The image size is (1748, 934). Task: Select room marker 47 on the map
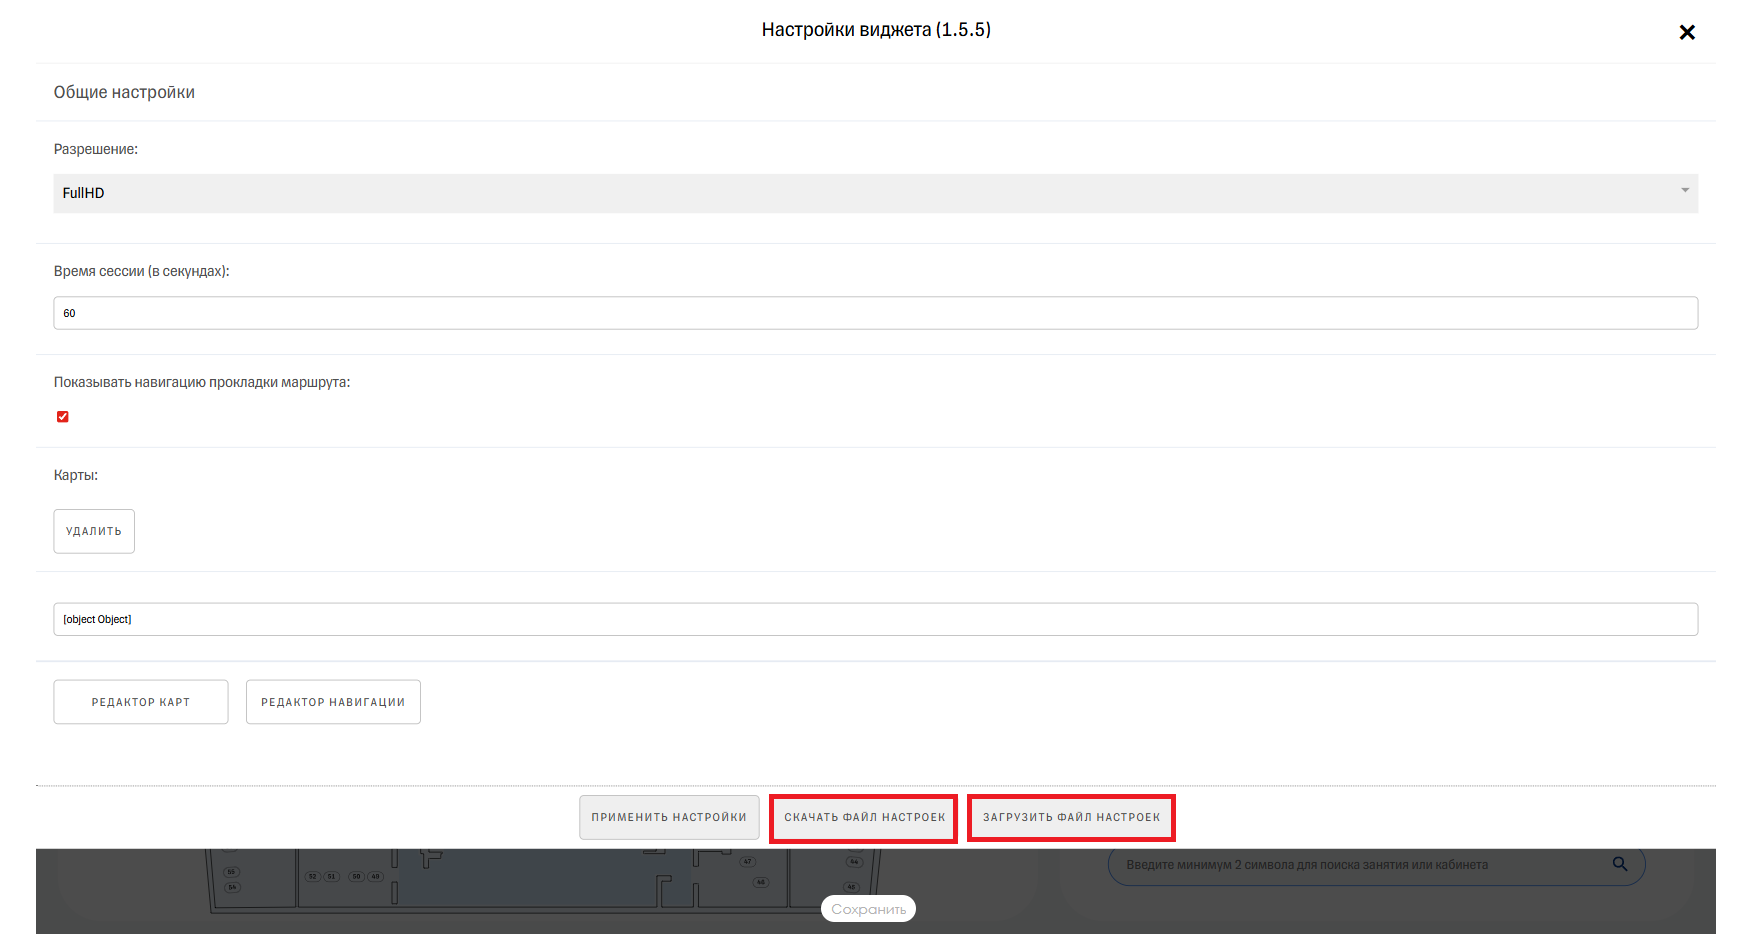pos(747,861)
